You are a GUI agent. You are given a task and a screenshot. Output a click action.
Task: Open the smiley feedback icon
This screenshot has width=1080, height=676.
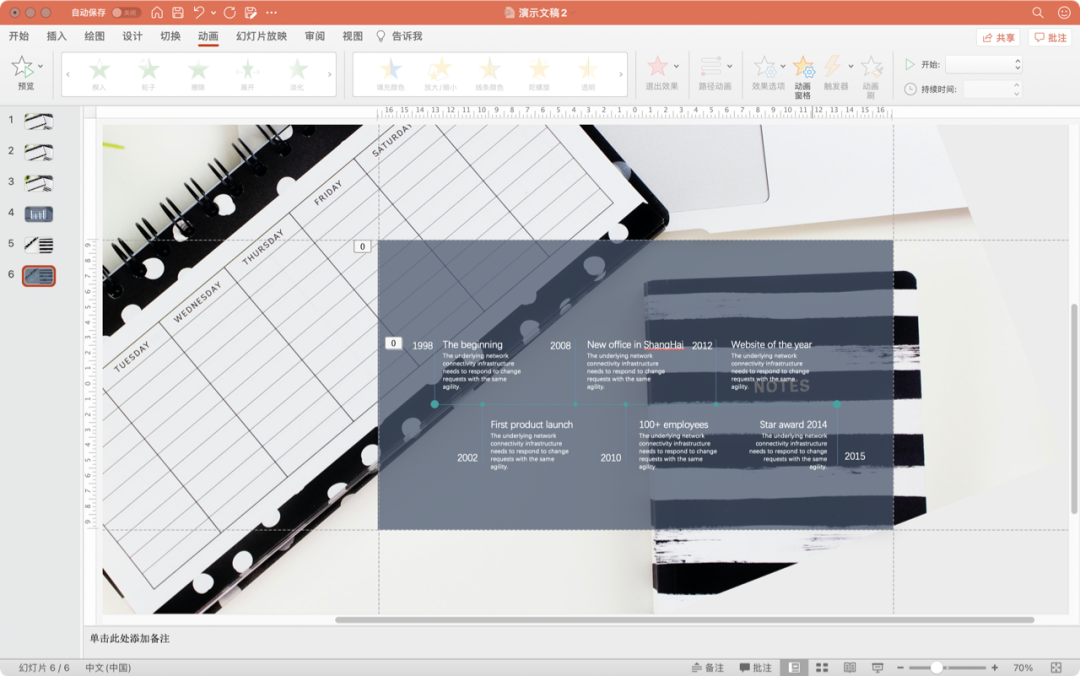[1063, 12]
